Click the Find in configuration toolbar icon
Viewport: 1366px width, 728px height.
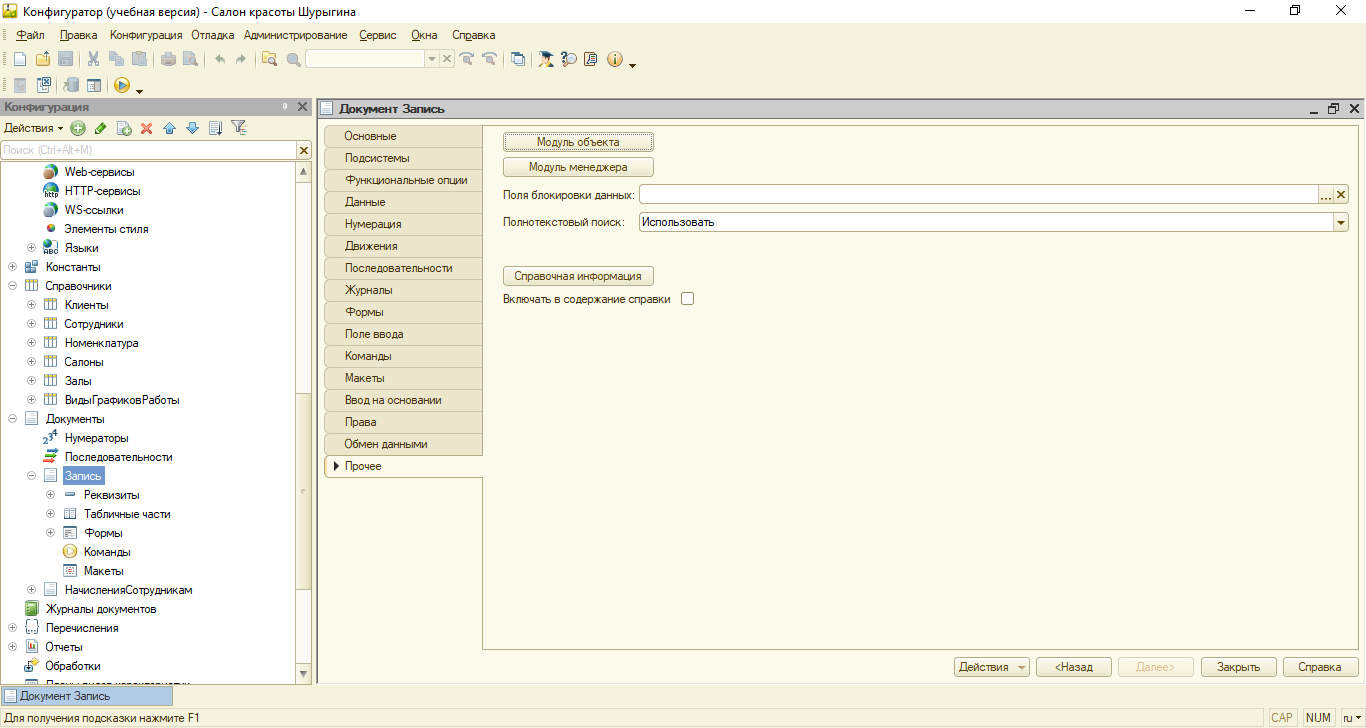(269, 59)
